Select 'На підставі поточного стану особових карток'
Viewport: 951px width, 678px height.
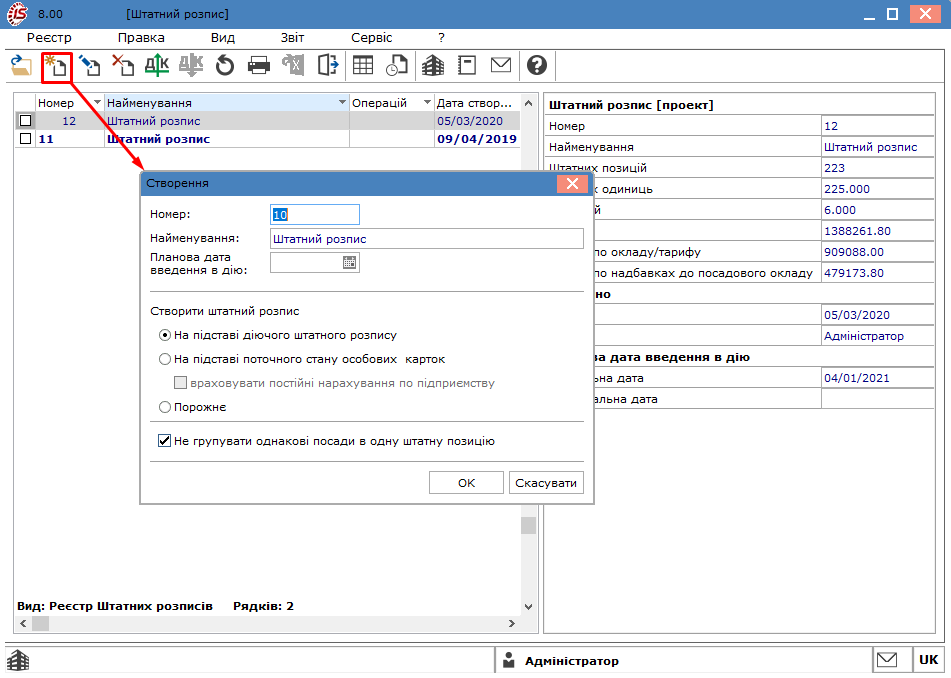(x=165, y=360)
